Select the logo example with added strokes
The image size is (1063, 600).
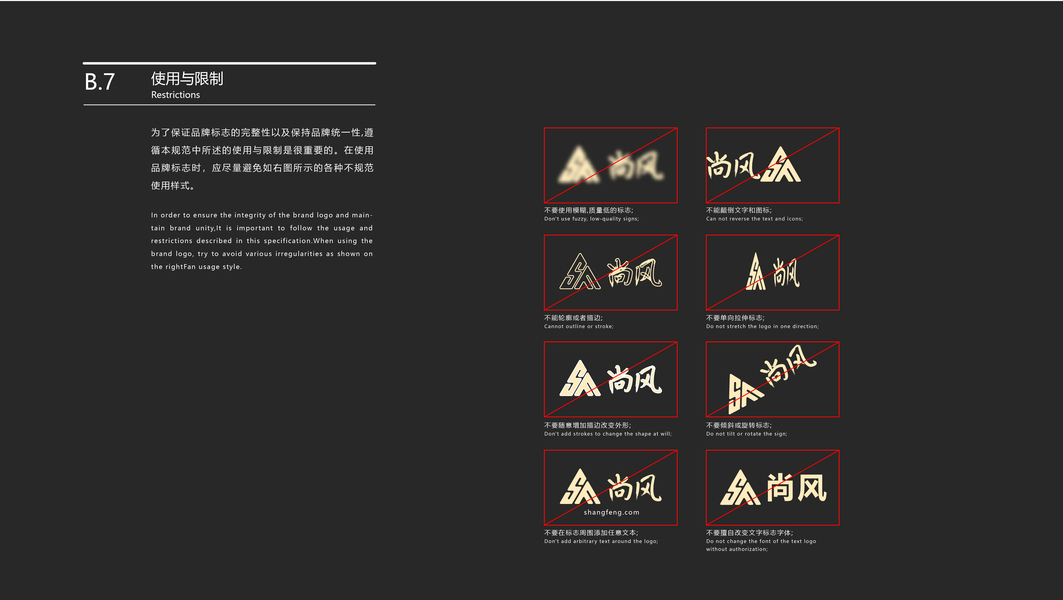click(610, 379)
